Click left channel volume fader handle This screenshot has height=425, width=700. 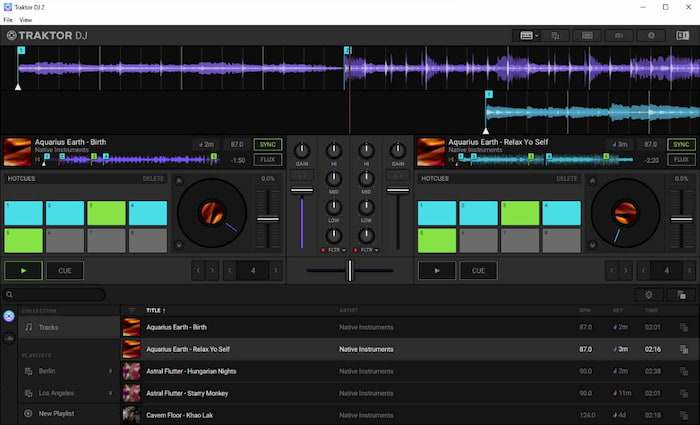tap(302, 191)
